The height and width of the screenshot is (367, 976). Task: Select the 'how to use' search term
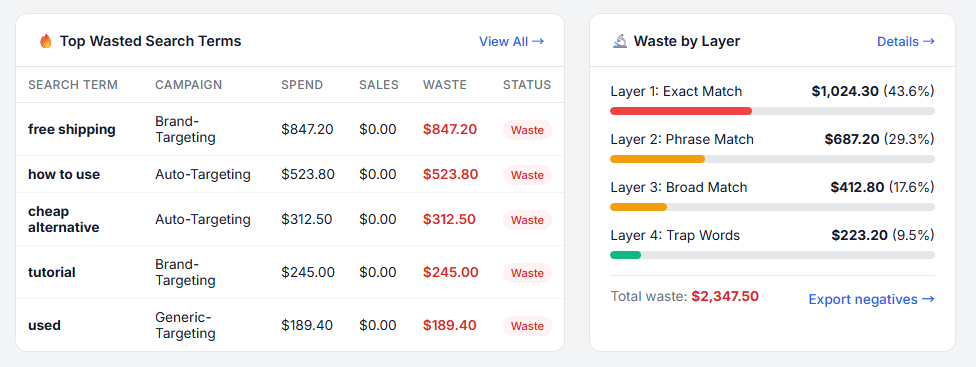[64, 174]
